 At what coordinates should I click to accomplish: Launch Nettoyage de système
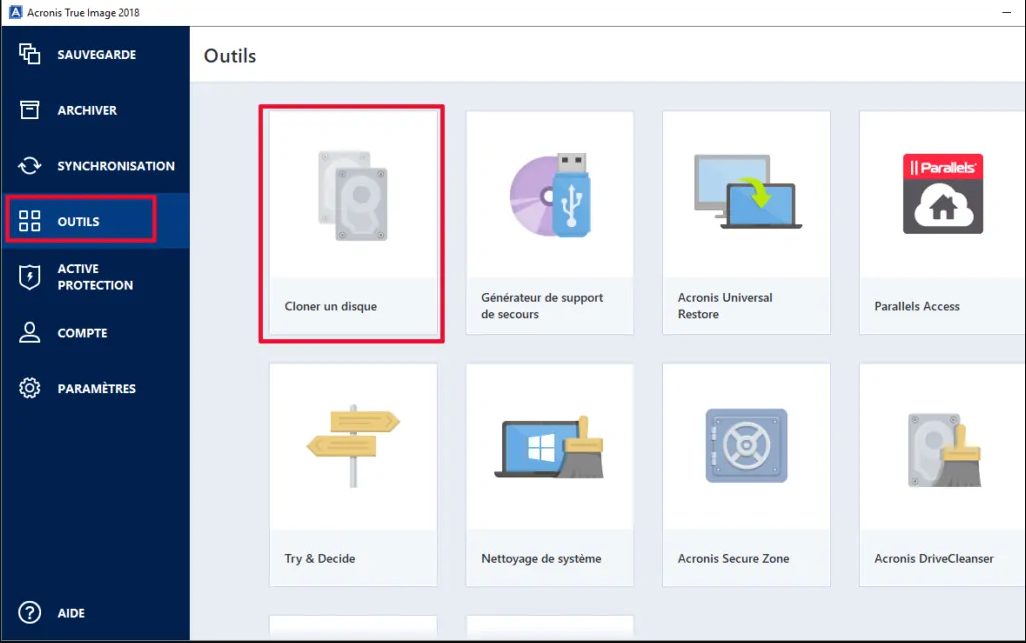pos(549,474)
